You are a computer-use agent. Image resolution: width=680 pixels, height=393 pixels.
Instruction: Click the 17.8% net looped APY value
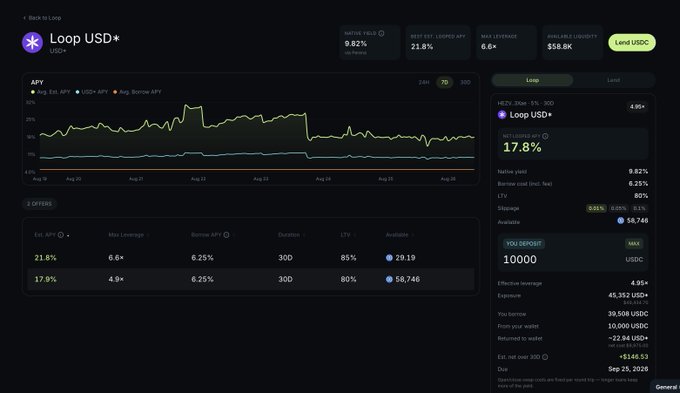pos(522,147)
